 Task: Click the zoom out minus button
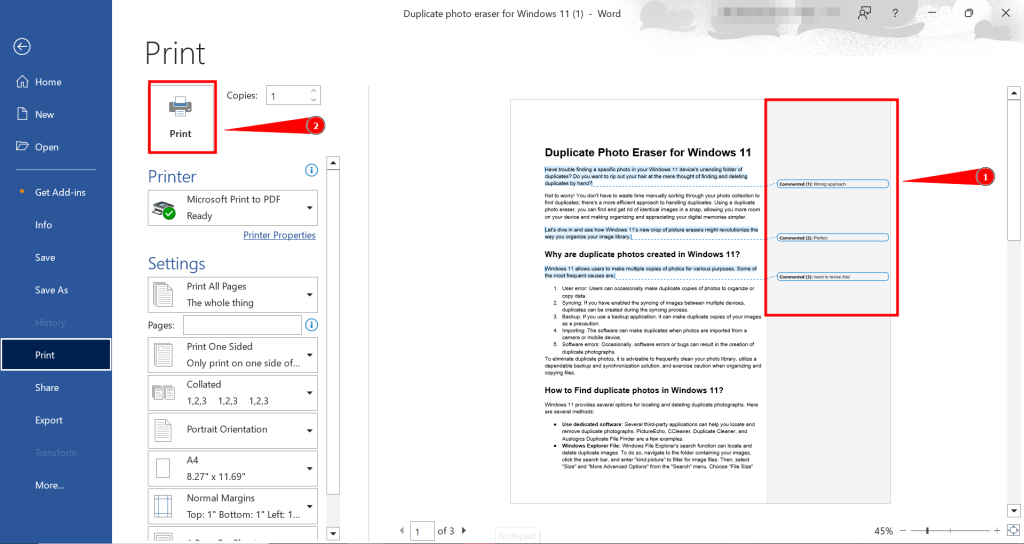point(903,531)
